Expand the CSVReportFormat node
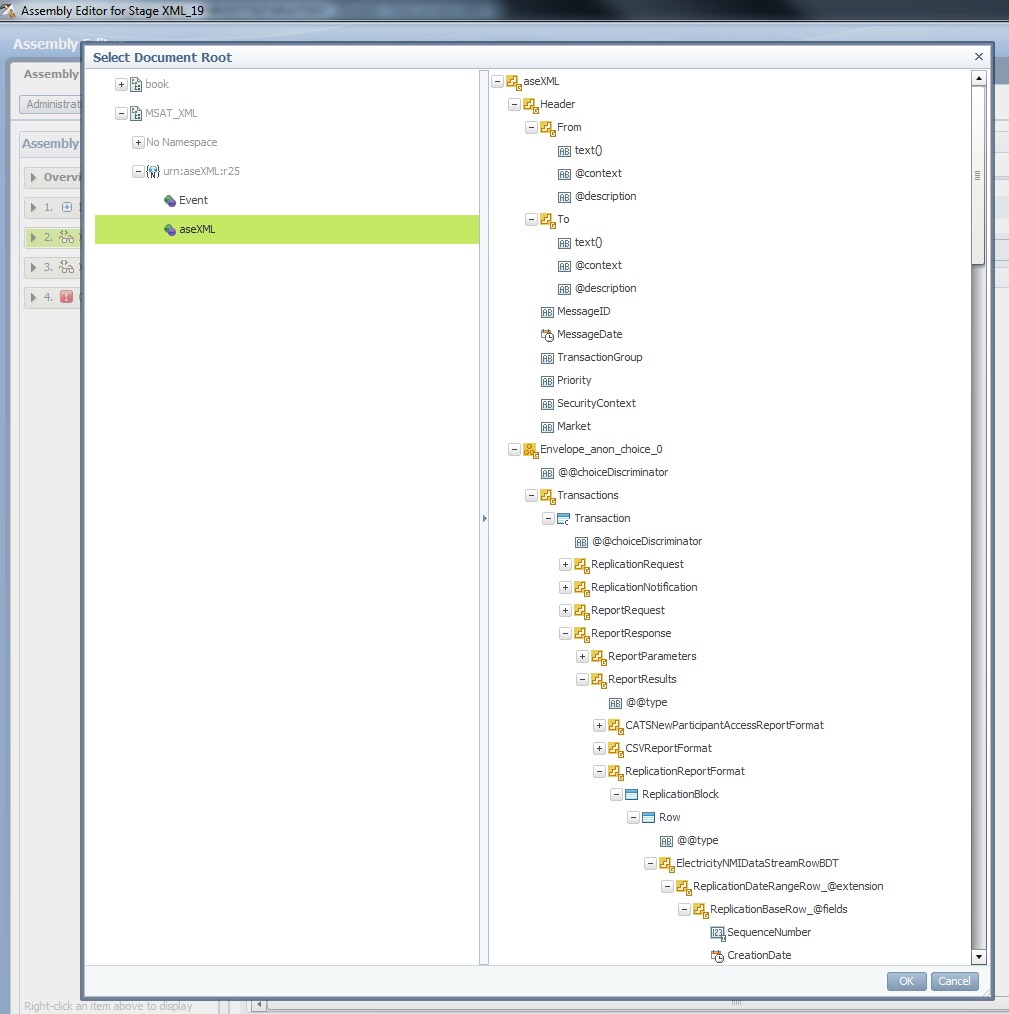 [599, 749]
